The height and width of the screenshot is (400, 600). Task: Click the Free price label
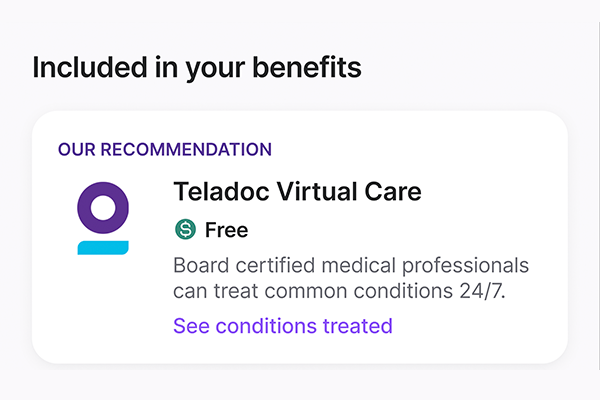tap(226, 230)
